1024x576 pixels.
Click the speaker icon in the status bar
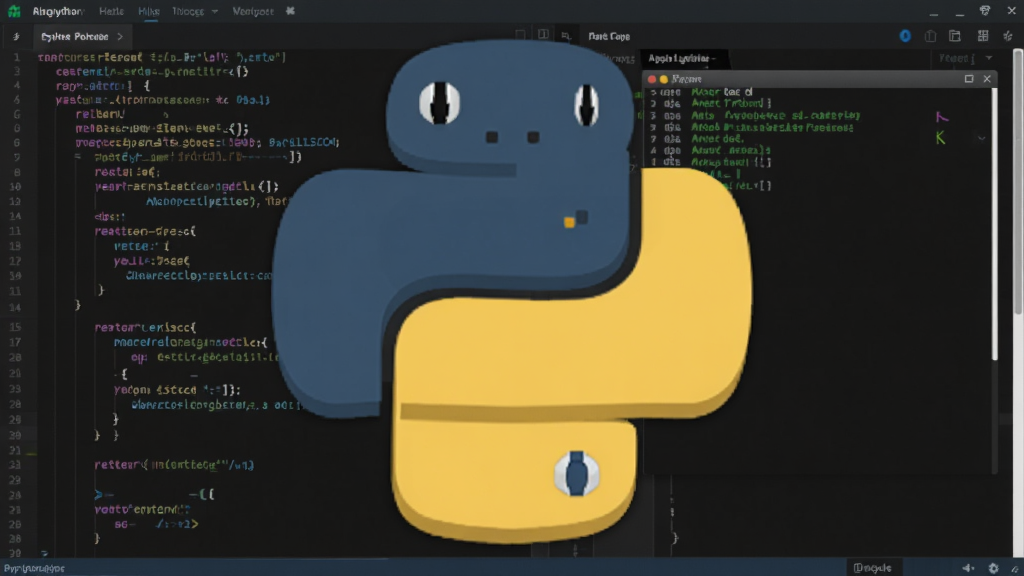[968, 568]
